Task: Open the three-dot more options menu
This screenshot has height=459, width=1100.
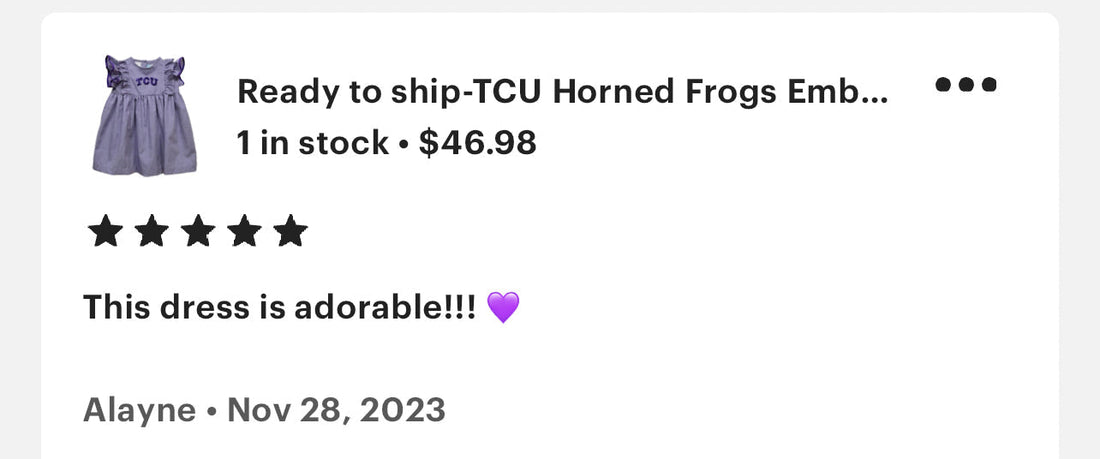Action: coord(966,85)
